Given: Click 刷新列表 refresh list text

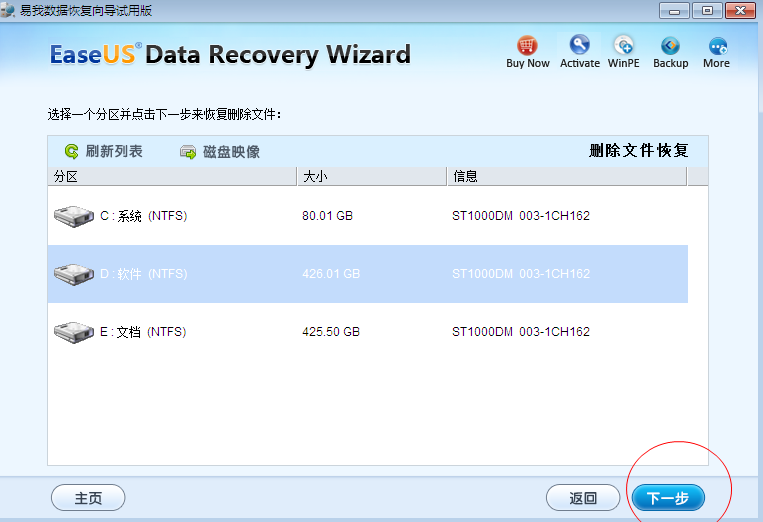Looking at the screenshot, I should tap(114, 152).
